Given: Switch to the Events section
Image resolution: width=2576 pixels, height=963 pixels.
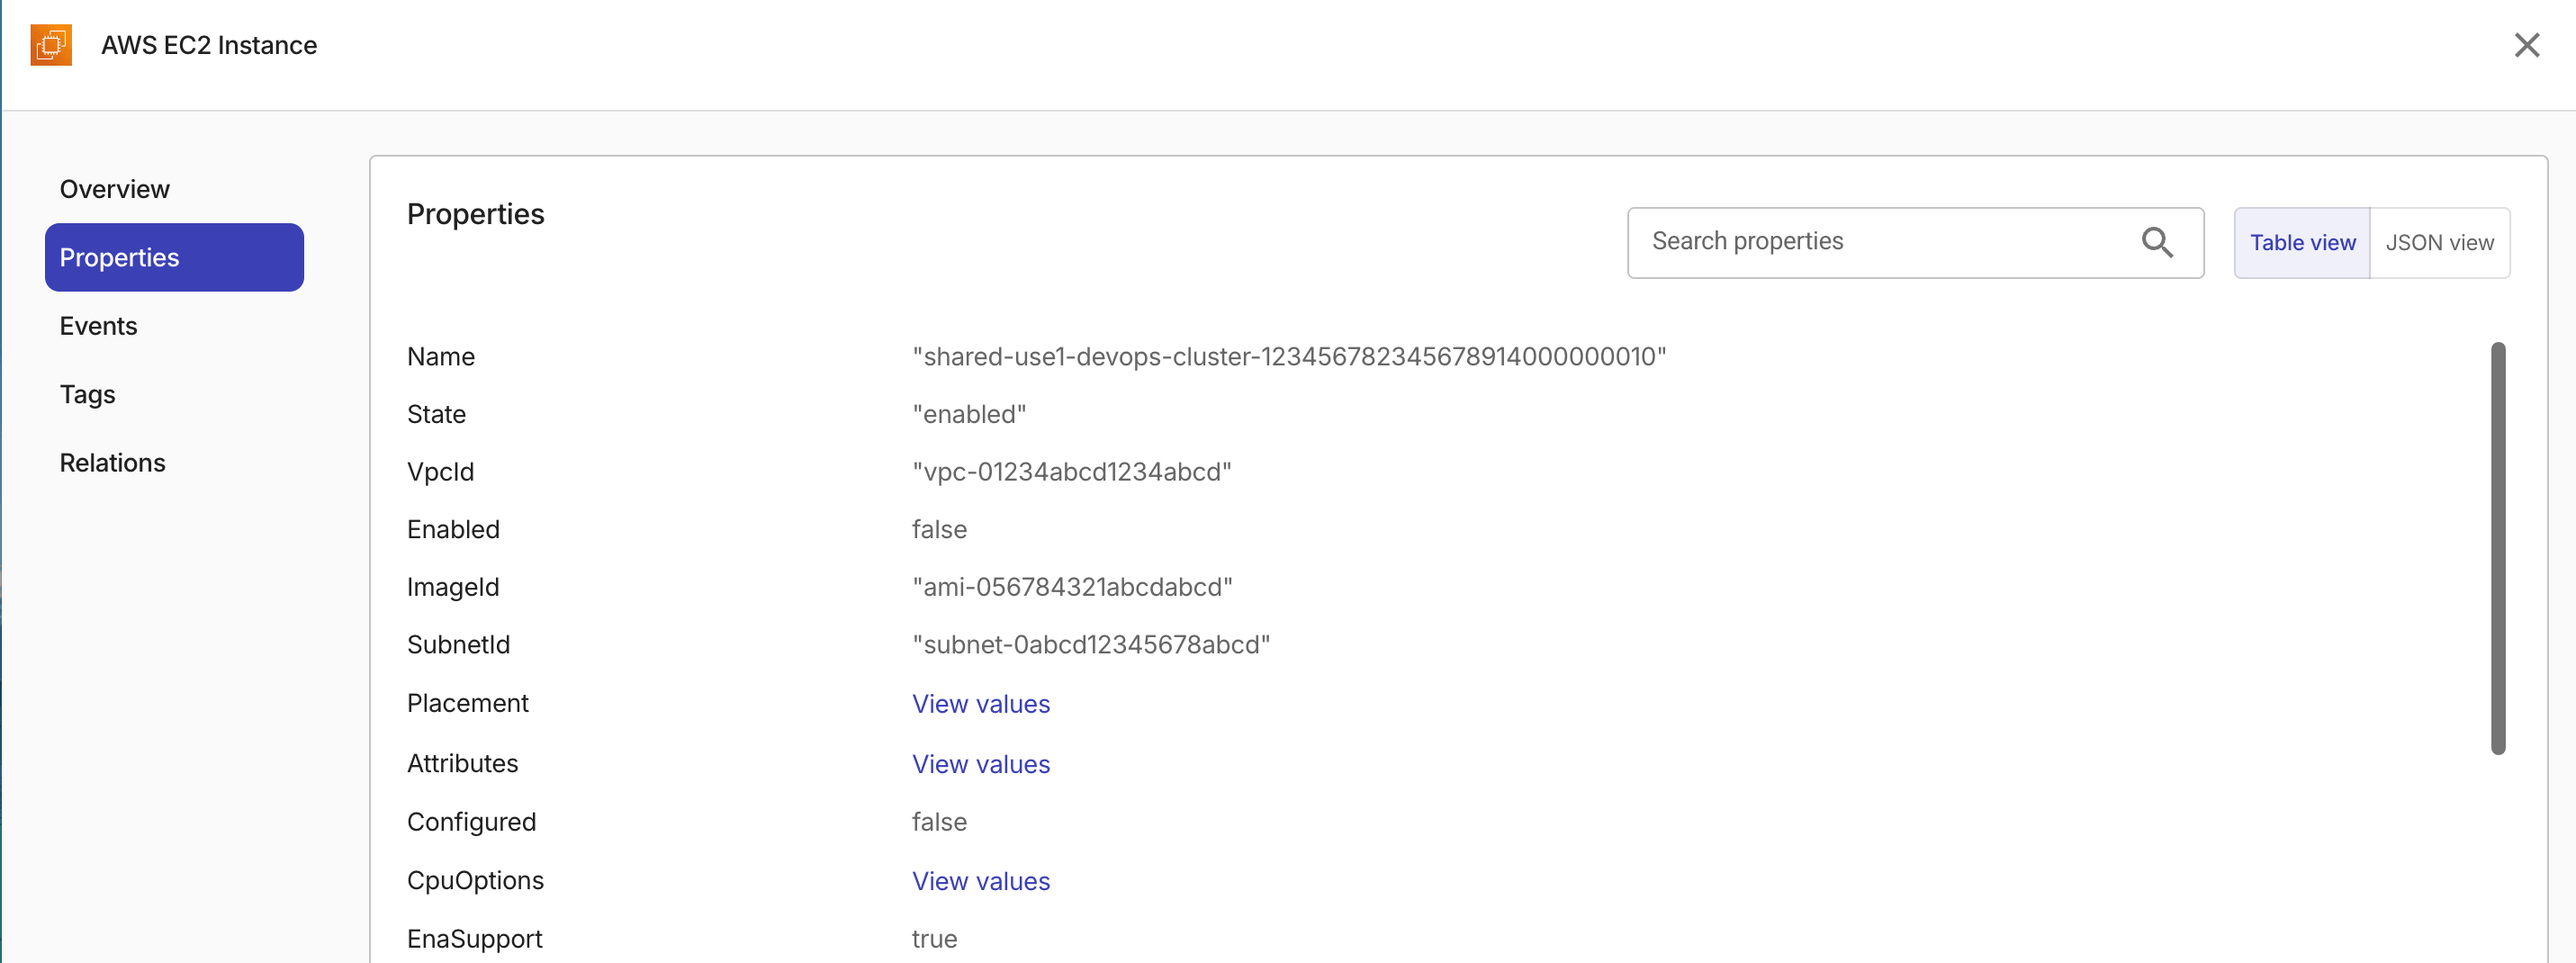Looking at the screenshot, I should [98, 325].
